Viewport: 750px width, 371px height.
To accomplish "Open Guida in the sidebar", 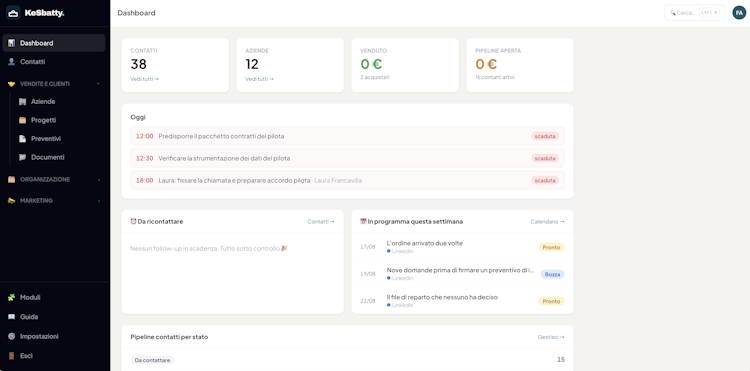I will coord(54,317).
